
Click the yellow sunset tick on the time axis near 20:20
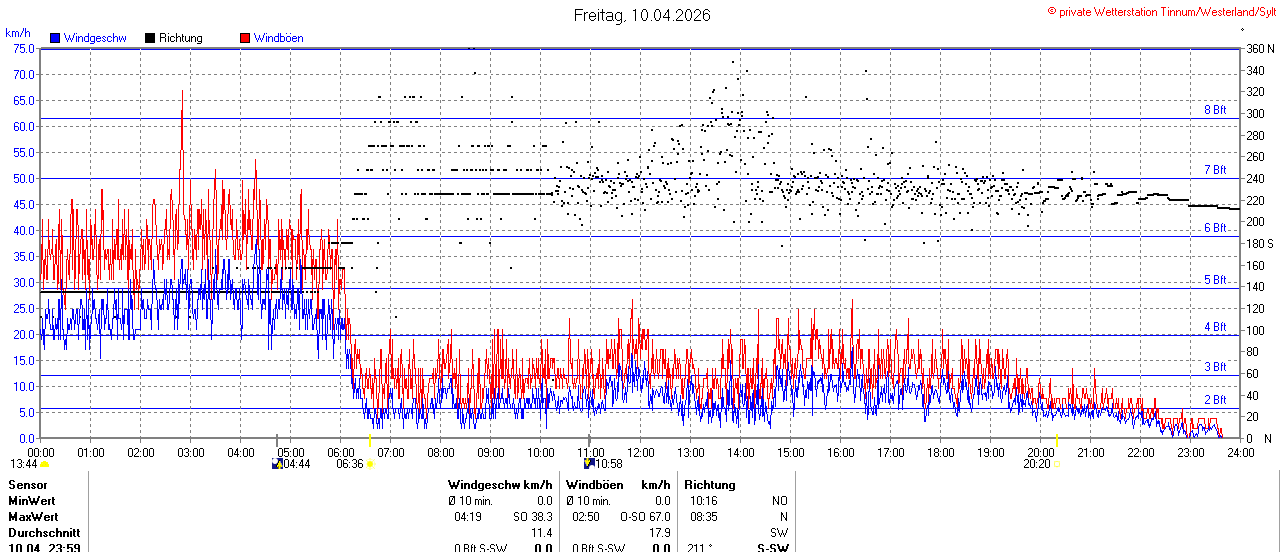(x=1056, y=440)
